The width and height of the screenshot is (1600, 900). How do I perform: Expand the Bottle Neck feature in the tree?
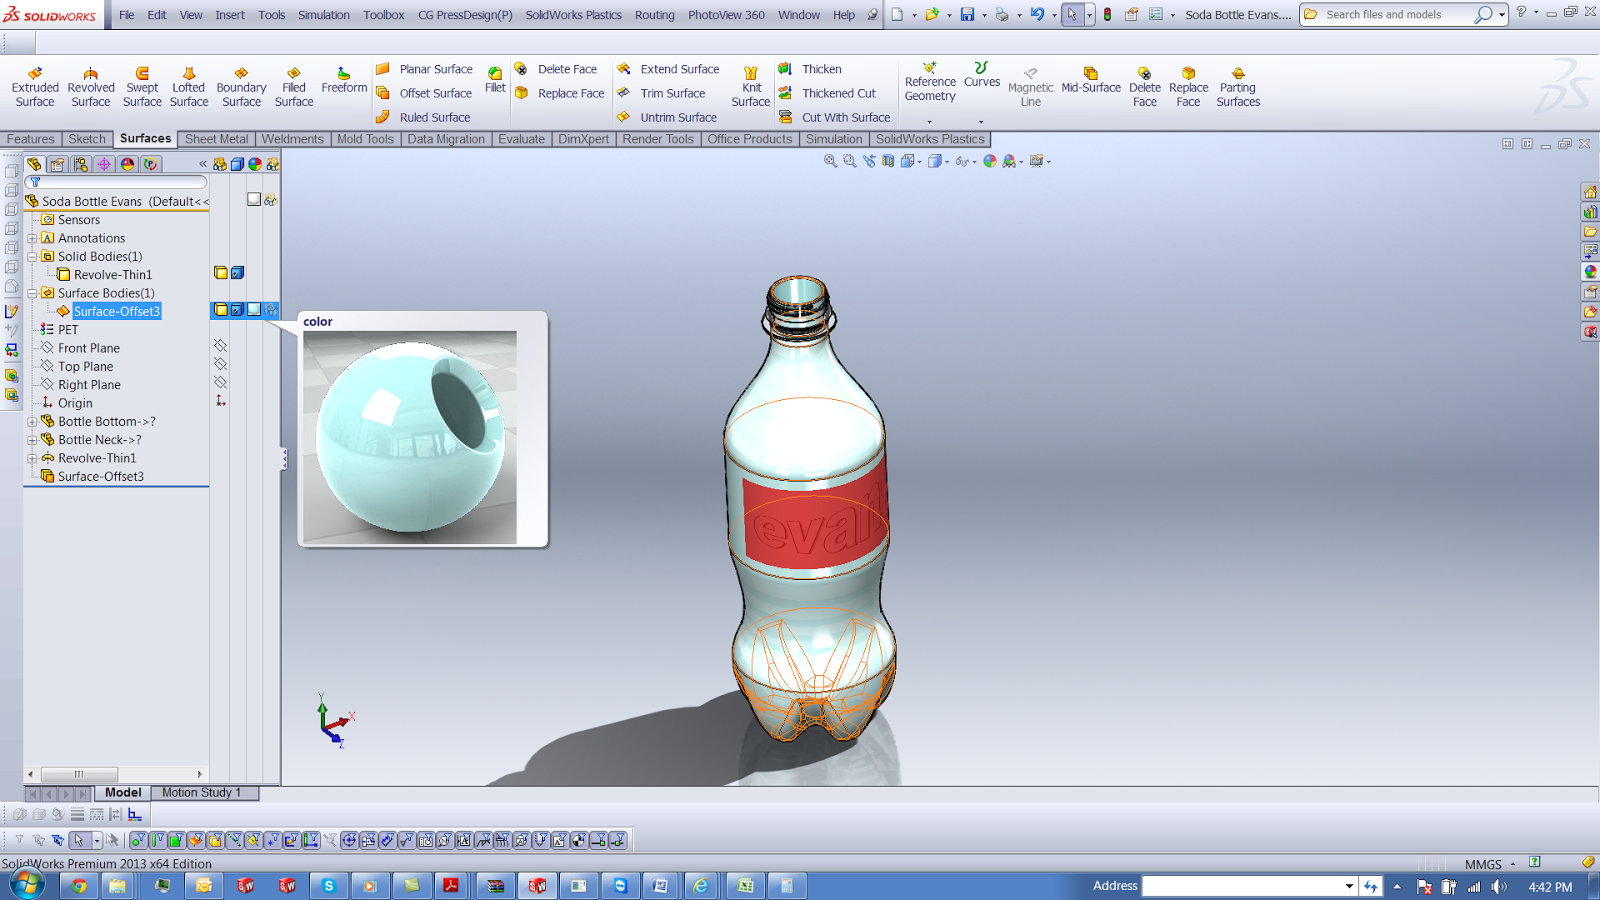click(33, 439)
